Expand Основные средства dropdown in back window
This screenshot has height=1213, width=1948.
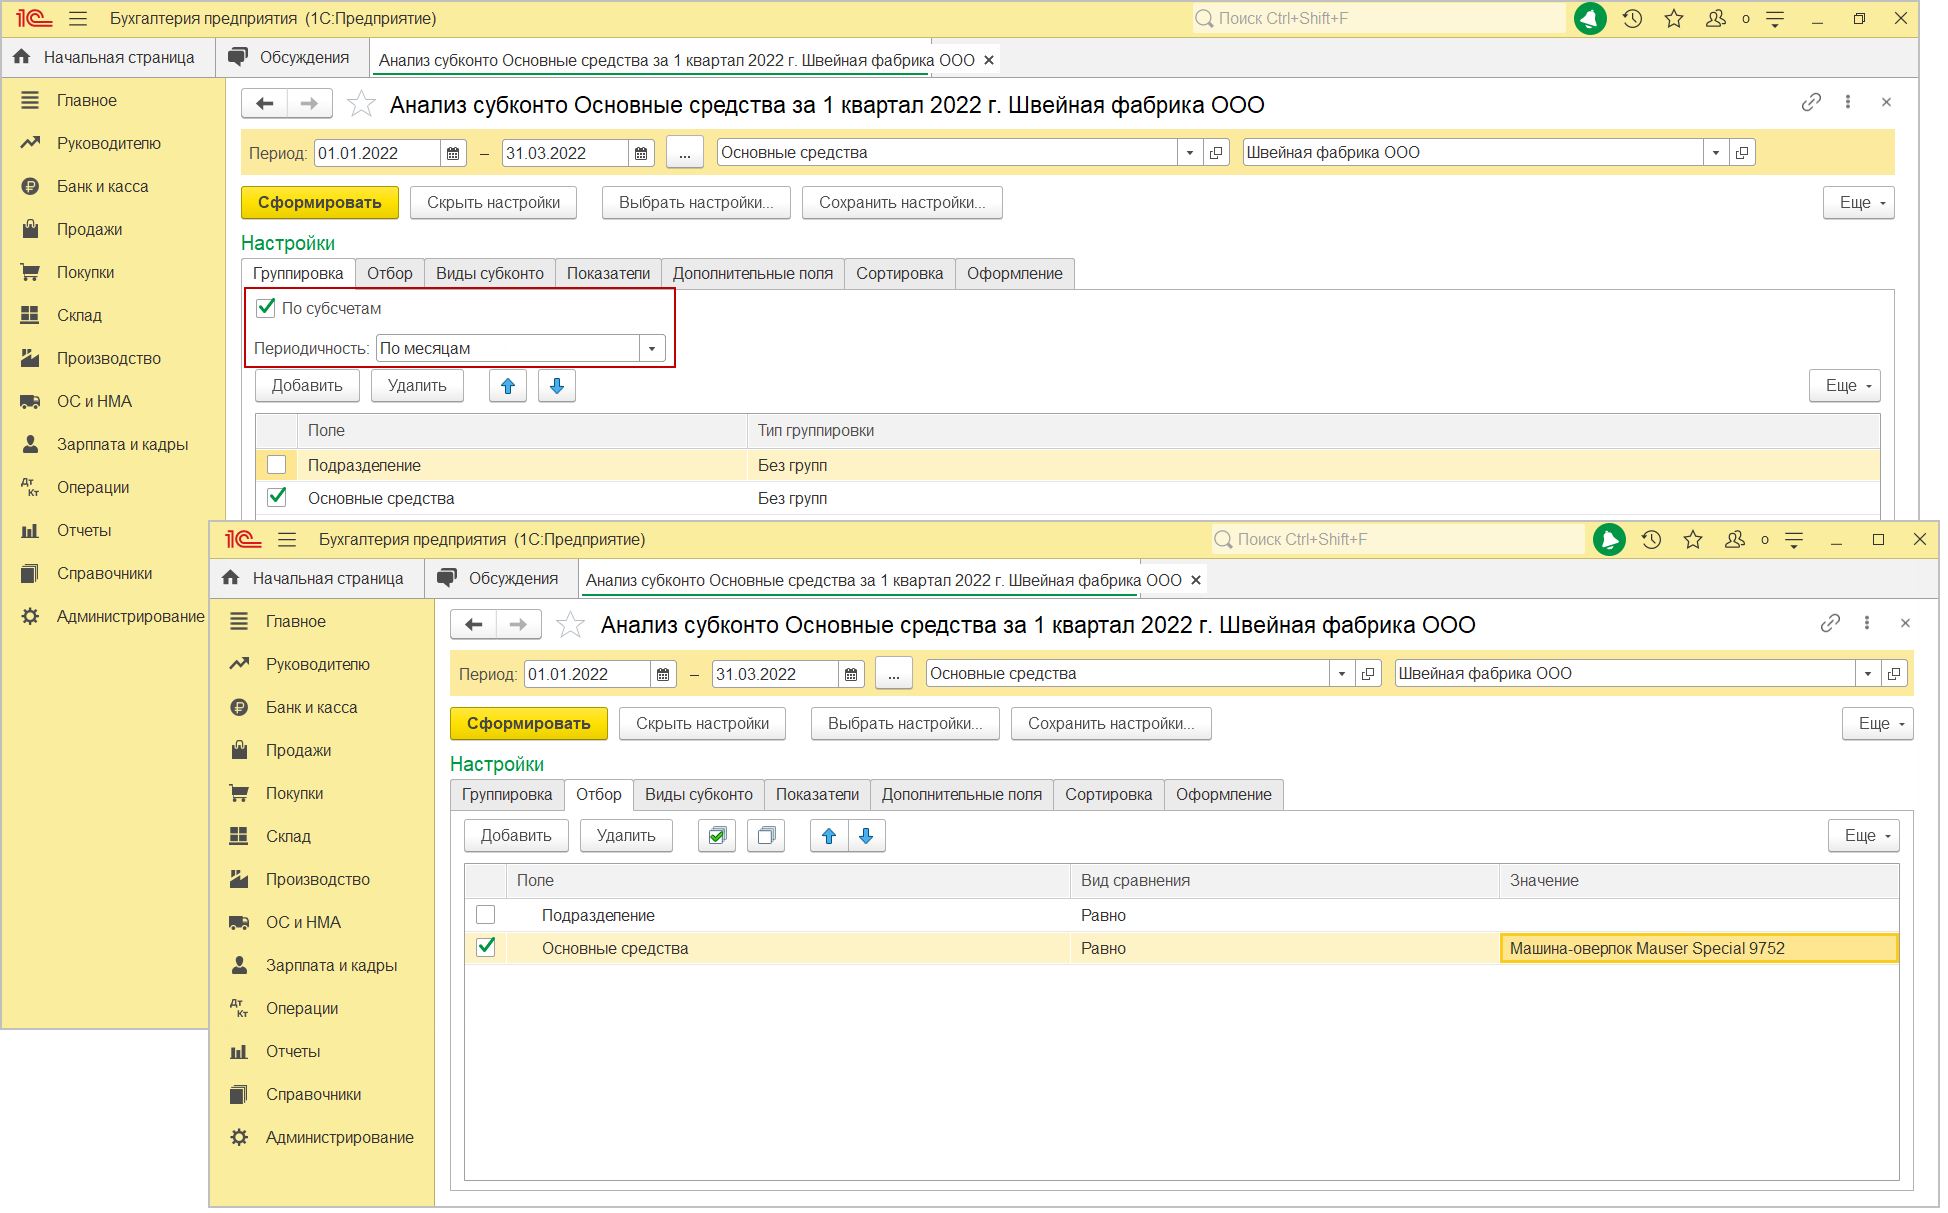pos(1190,153)
